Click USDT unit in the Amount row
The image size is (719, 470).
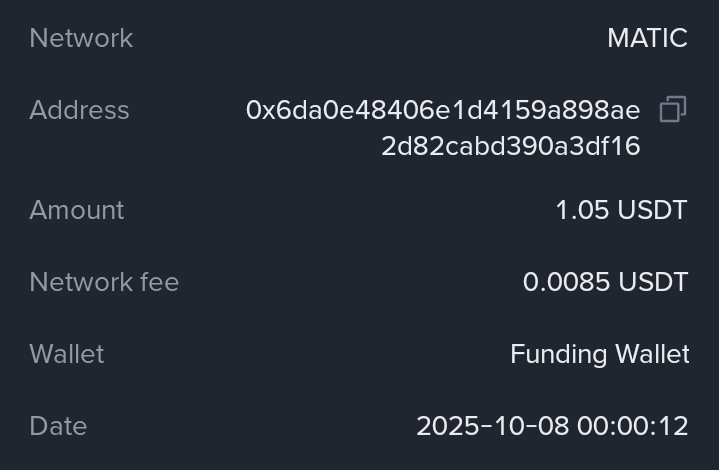(652, 210)
